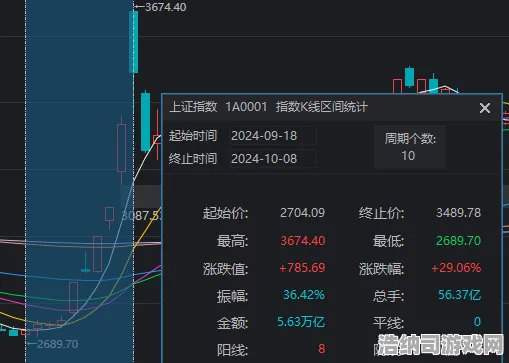This screenshot has width=509, height=363.
Task: Click the tall cyan candlestick at the peak
Action: pyautogui.click(x=133, y=42)
